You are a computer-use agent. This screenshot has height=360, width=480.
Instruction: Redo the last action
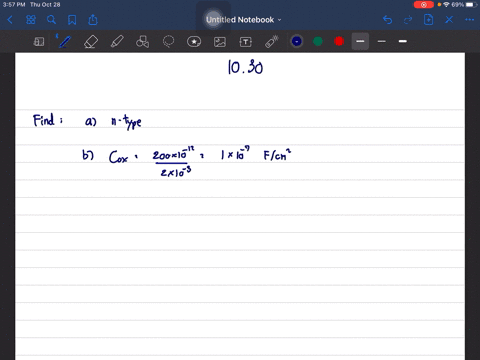tap(408, 20)
